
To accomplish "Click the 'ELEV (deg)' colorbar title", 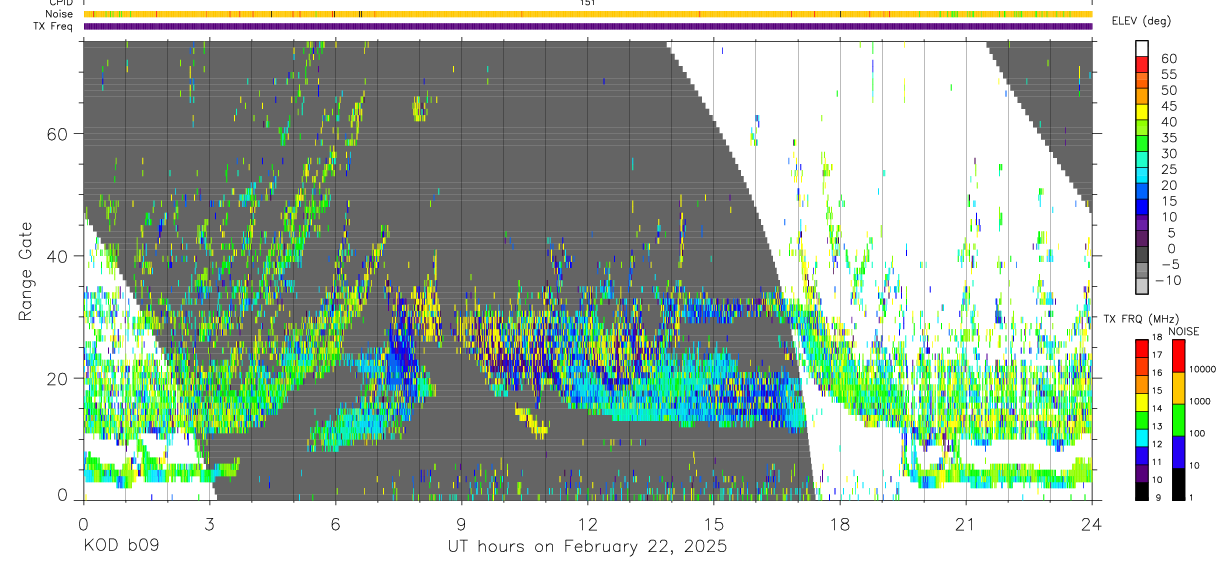I will coord(1141,22).
